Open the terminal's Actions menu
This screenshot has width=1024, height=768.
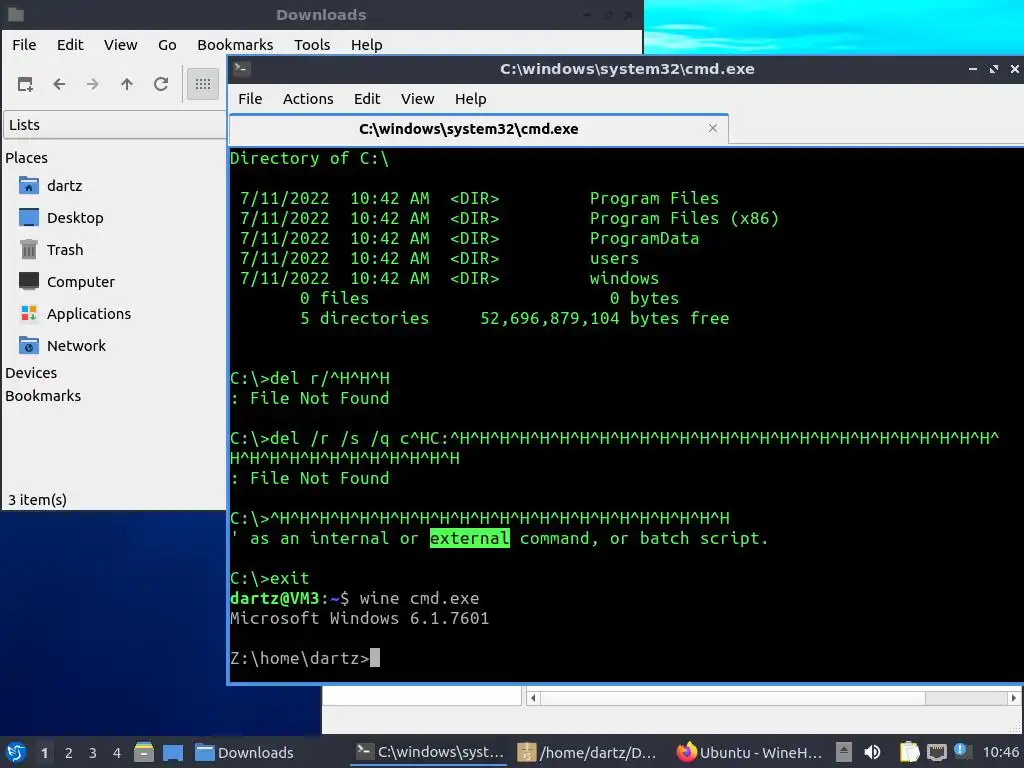(308, 99)
